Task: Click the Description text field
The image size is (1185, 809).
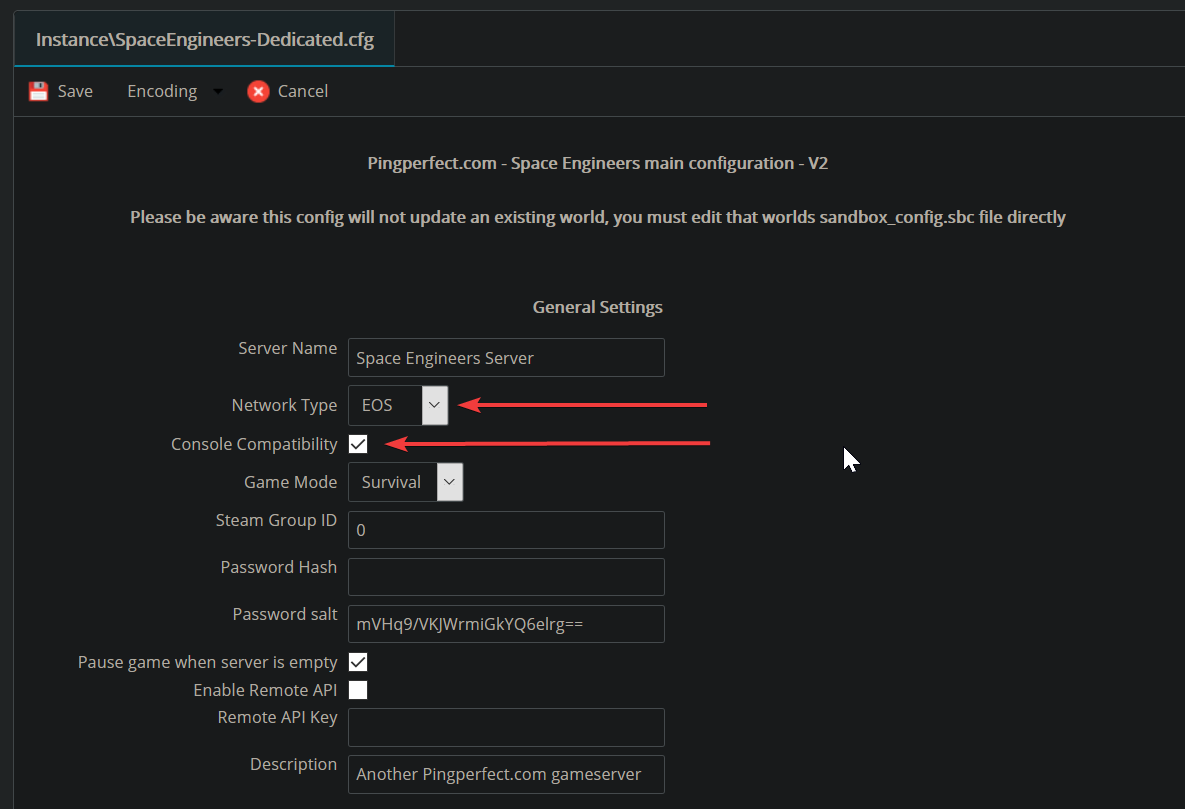Action: pyautogui.click(x=506, y=774)
